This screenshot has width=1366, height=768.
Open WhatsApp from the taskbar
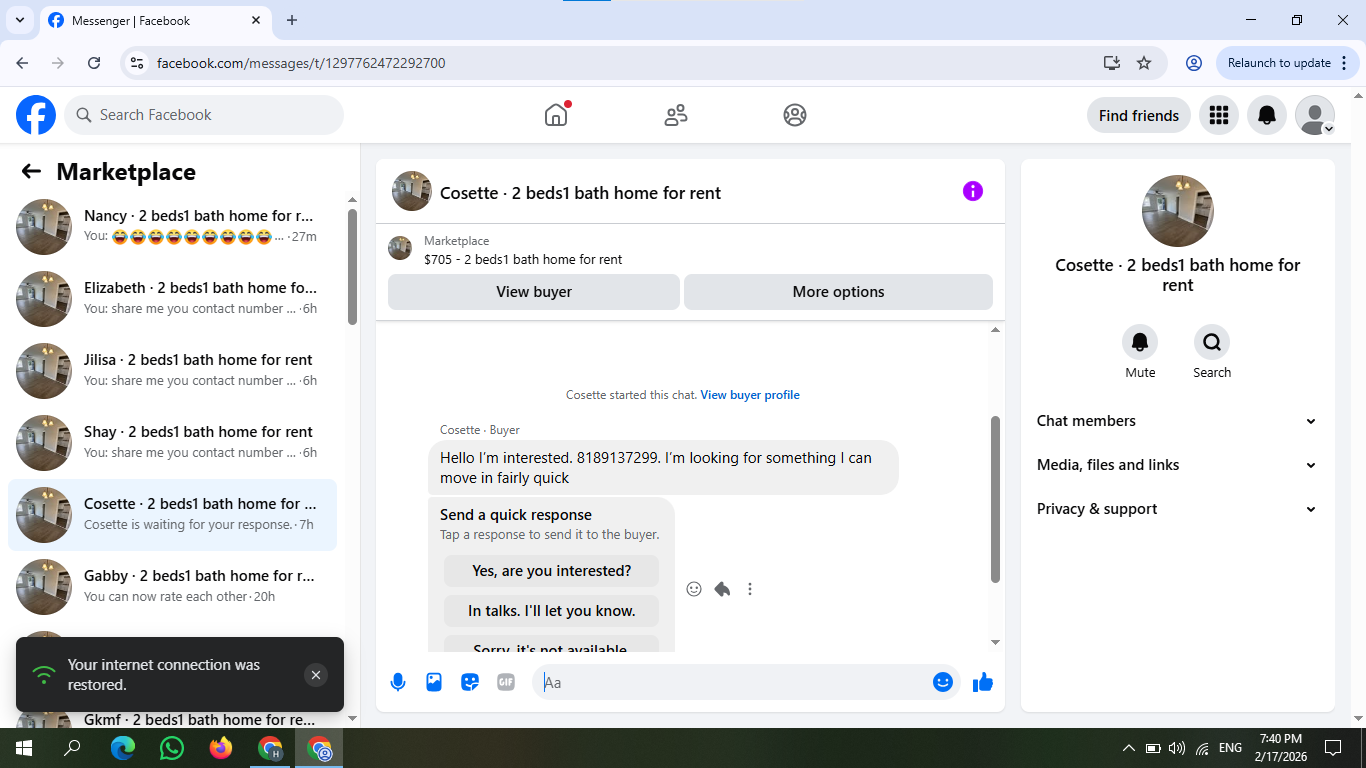[x=172, y=748]
